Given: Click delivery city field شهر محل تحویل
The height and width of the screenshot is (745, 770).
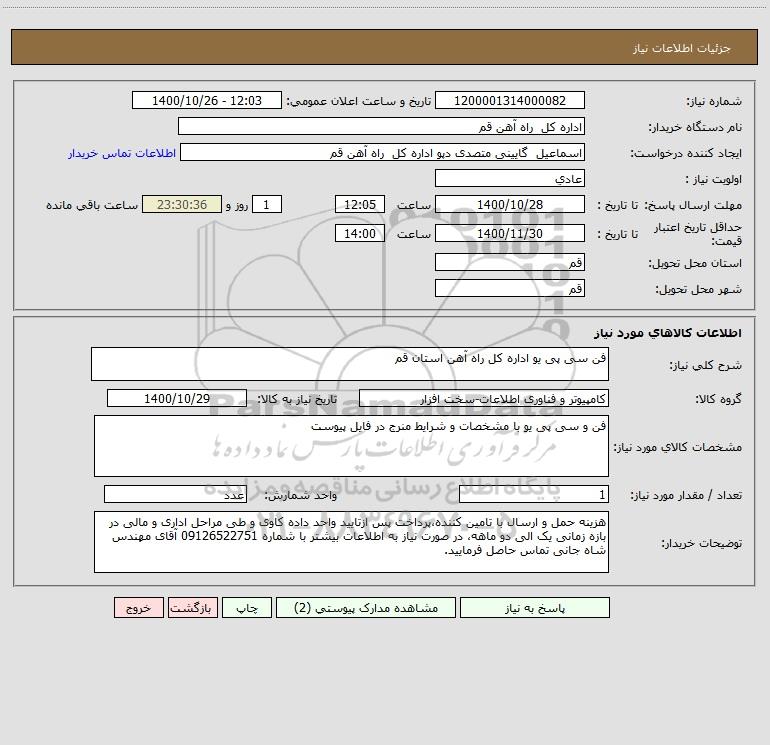Looking at the screenshot, I should [x=510, y=288].
